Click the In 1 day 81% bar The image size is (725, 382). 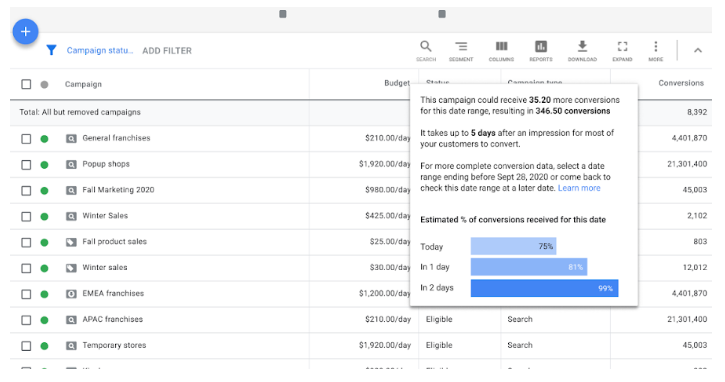[x=529, y=267]
